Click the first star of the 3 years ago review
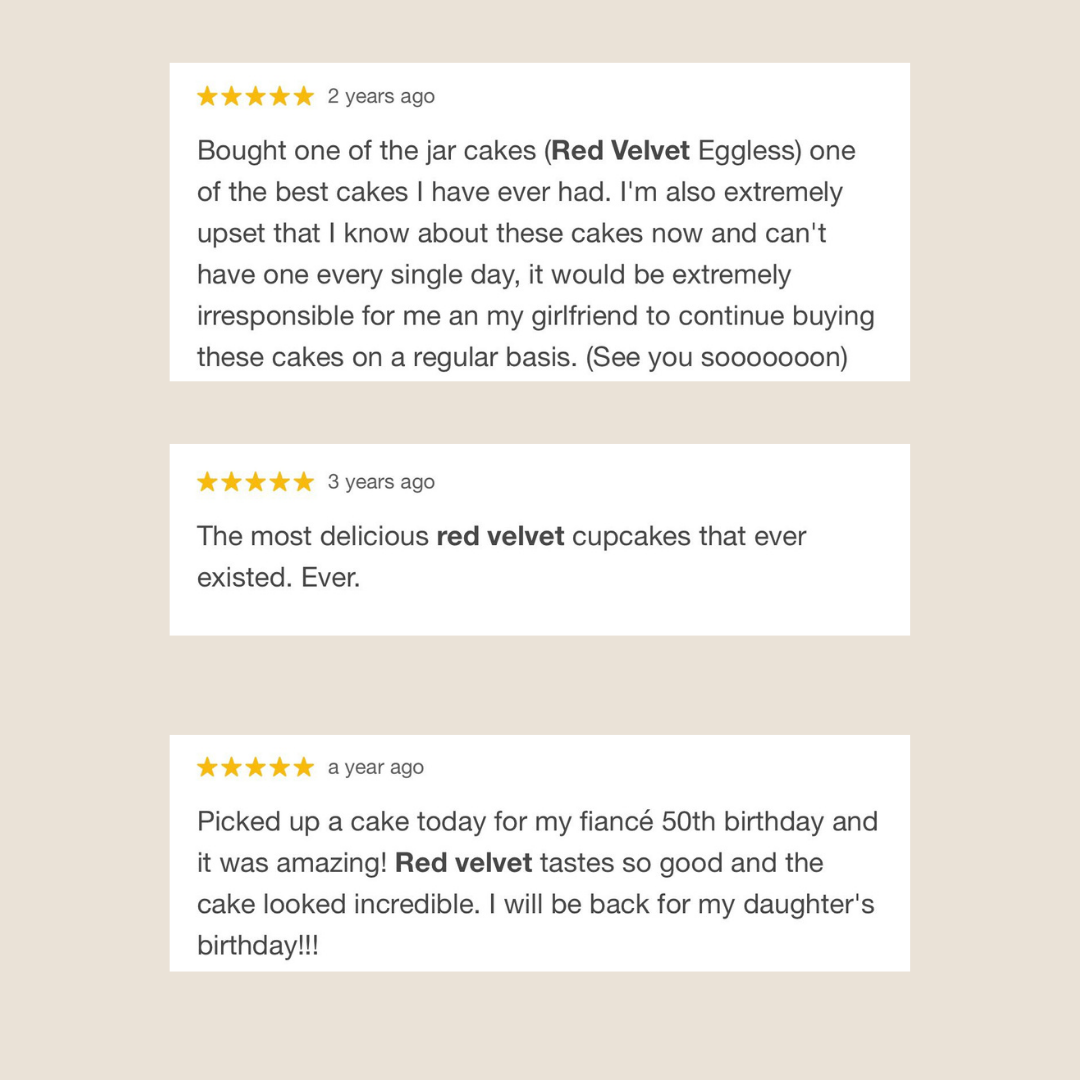Viewport: 1080px width, 1080px height. coord(207,481)
